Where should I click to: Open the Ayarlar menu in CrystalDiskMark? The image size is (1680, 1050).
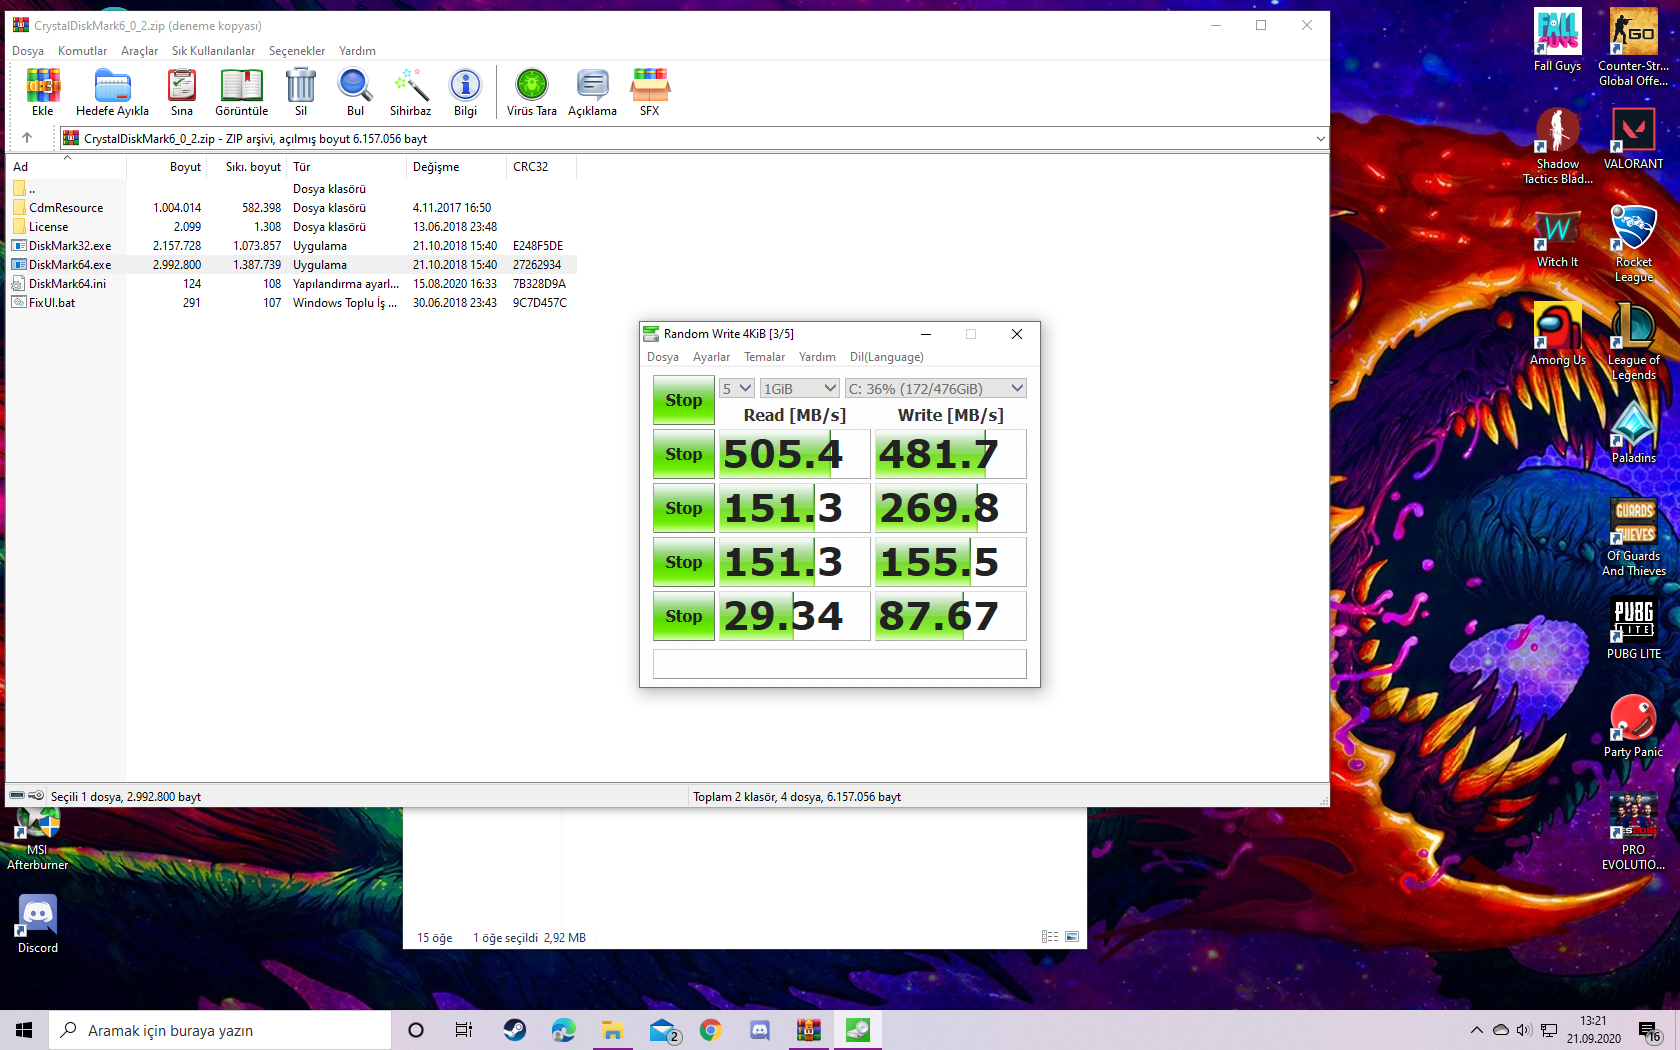pyautogui.click(x=711, y=357)
